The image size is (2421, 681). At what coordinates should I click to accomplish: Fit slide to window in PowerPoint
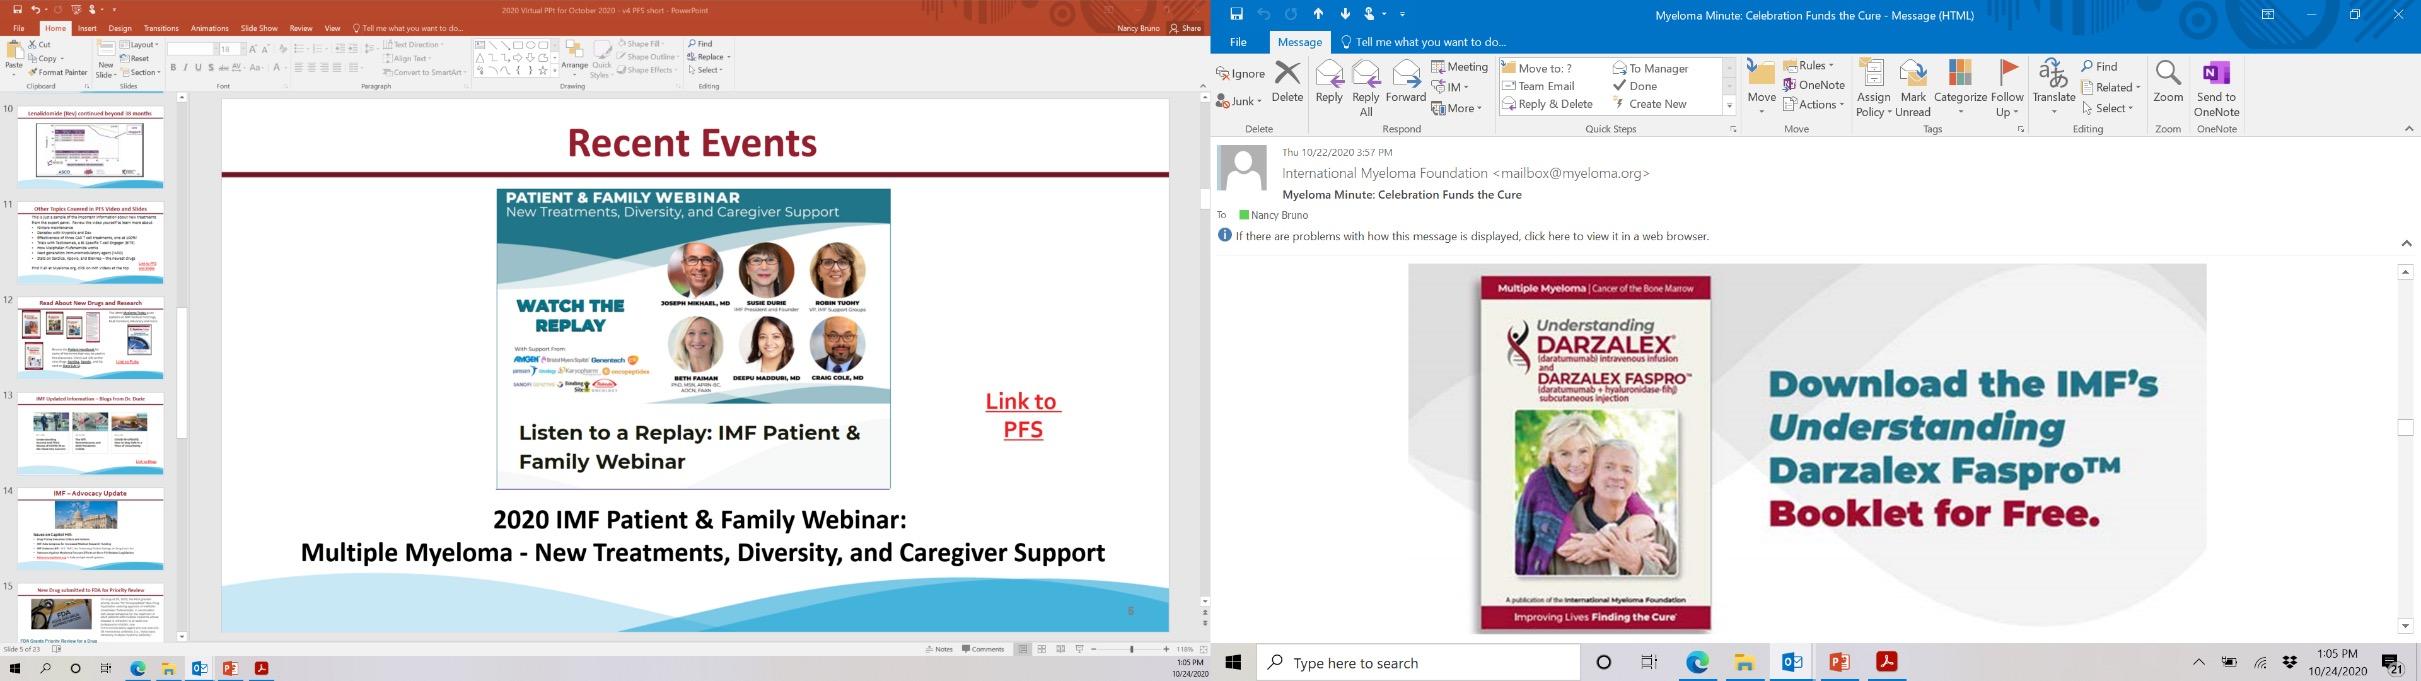(1204, 649)
